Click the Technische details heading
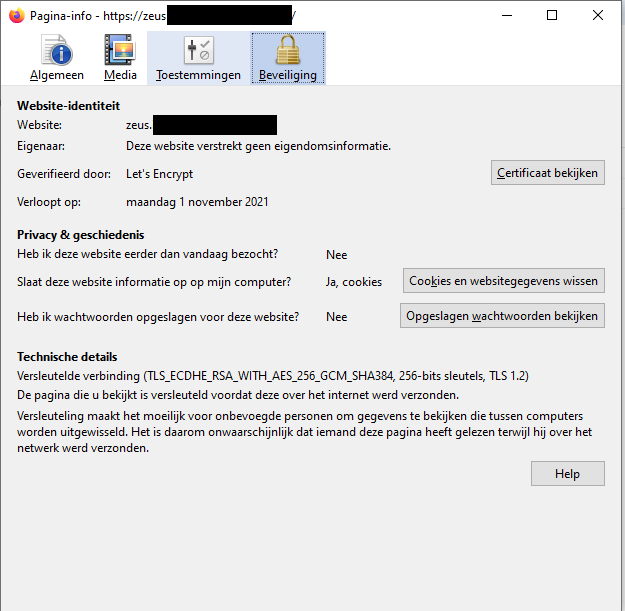Screen dimensions: 625x611 click(67, 357)
